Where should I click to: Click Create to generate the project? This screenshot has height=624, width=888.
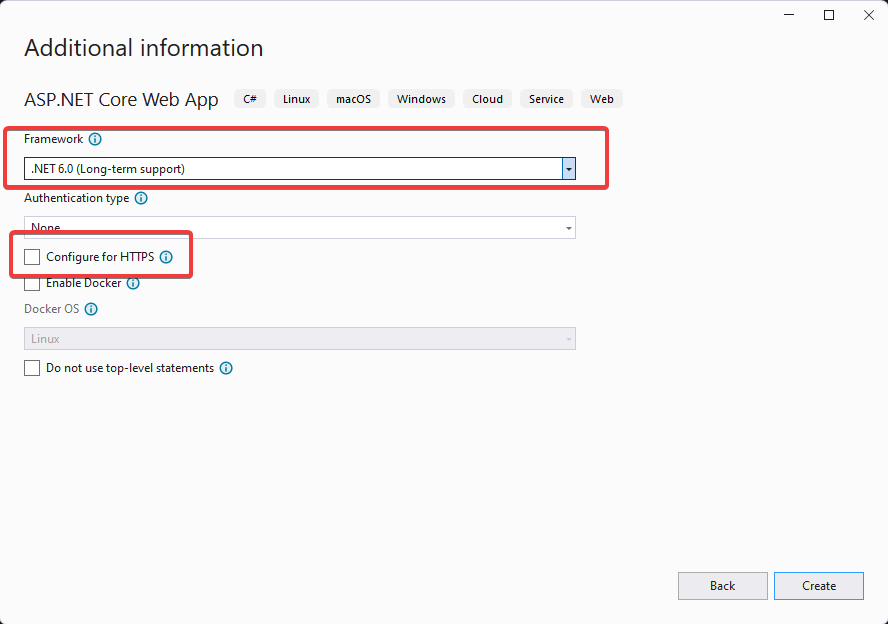(x=818, y=586)
